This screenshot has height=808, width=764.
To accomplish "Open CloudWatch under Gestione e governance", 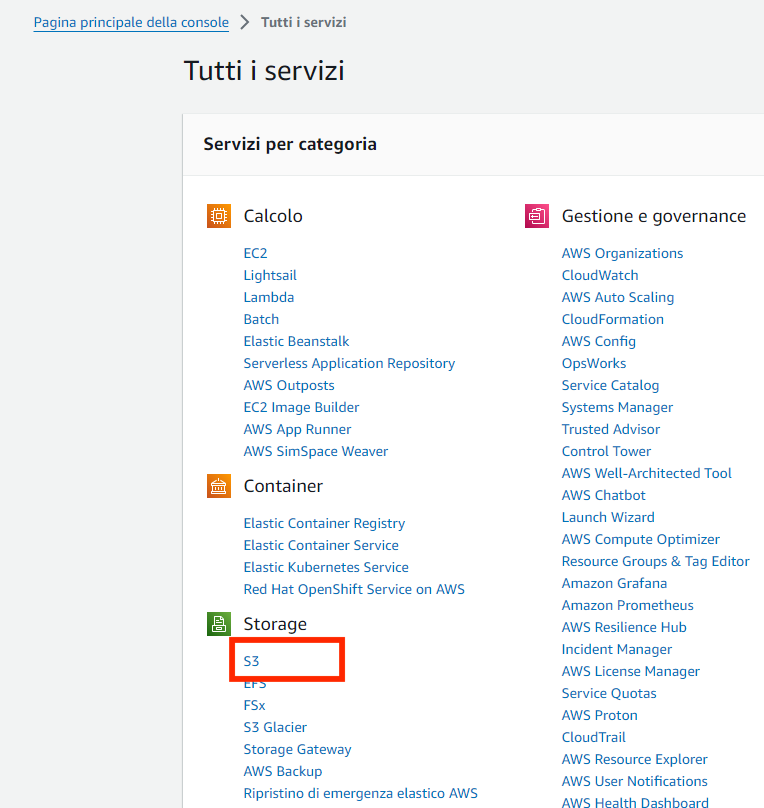I will (600, 275).
